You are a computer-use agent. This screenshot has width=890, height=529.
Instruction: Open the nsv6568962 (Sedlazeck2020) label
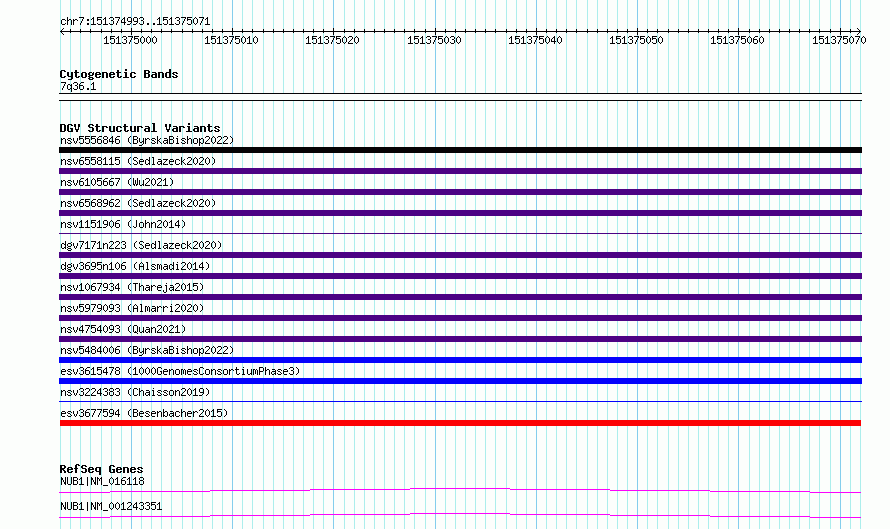tap(138, 203)
